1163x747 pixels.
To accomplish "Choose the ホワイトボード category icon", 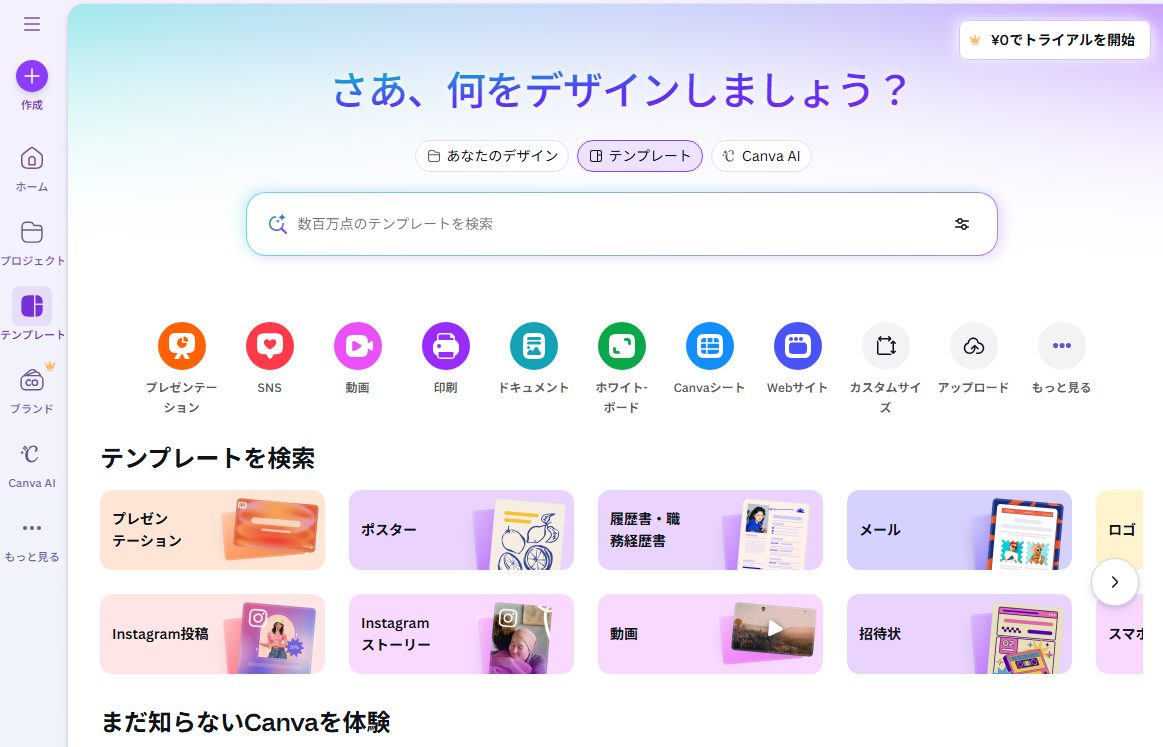I will (x=622, y=346).
